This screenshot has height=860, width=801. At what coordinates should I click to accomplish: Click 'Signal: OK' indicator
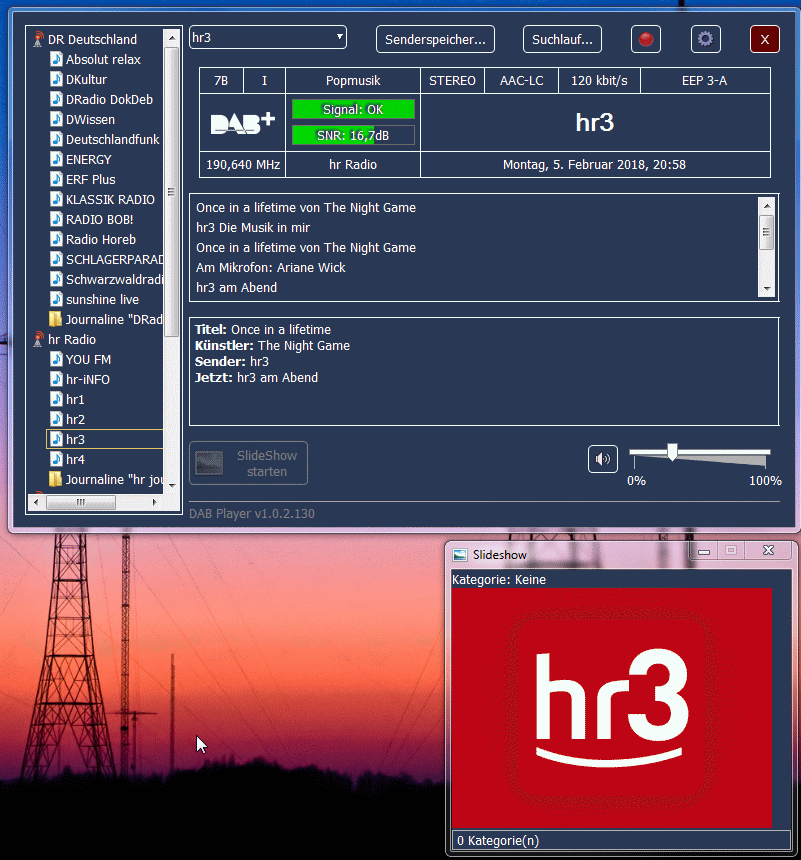click(353, 109)
